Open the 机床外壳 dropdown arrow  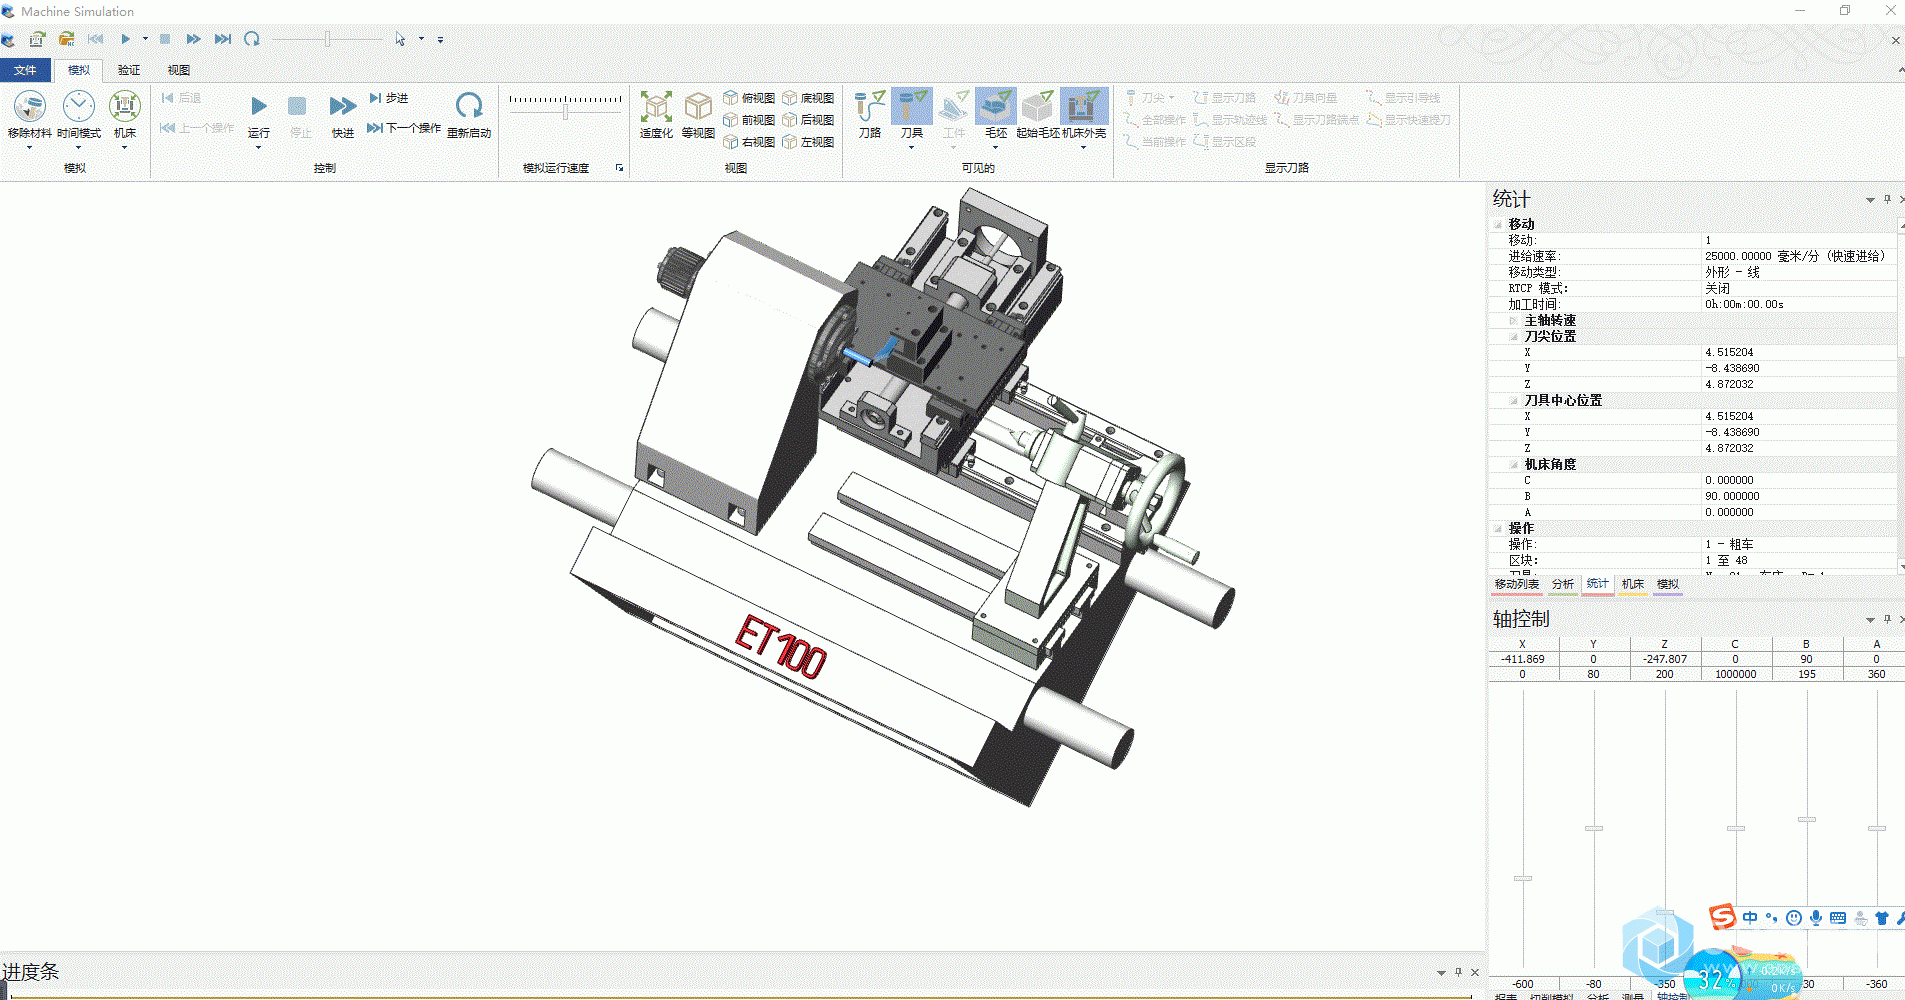(x=1083, y=148)
